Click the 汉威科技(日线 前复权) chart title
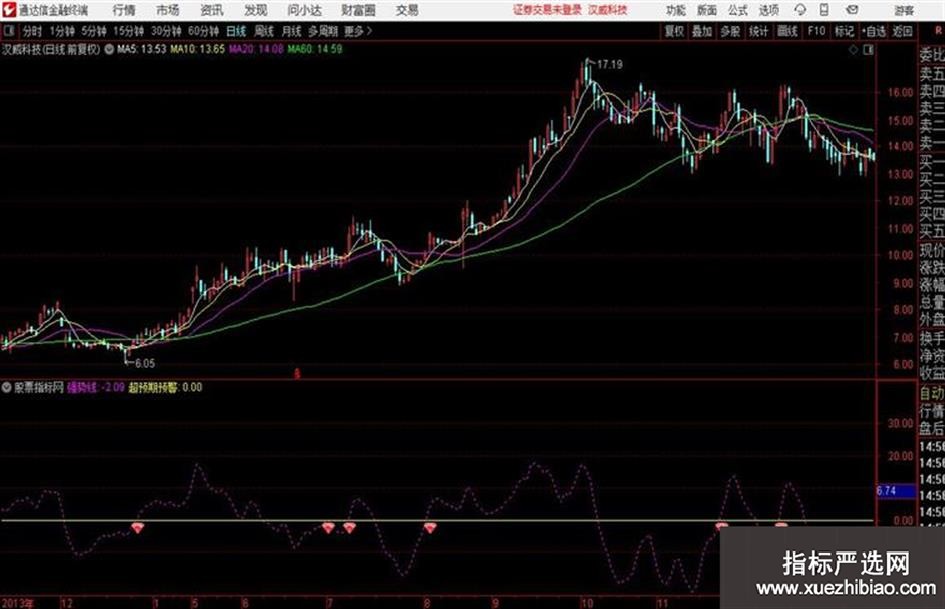Screen dimensions: 945x609 [x=51, y=49]
